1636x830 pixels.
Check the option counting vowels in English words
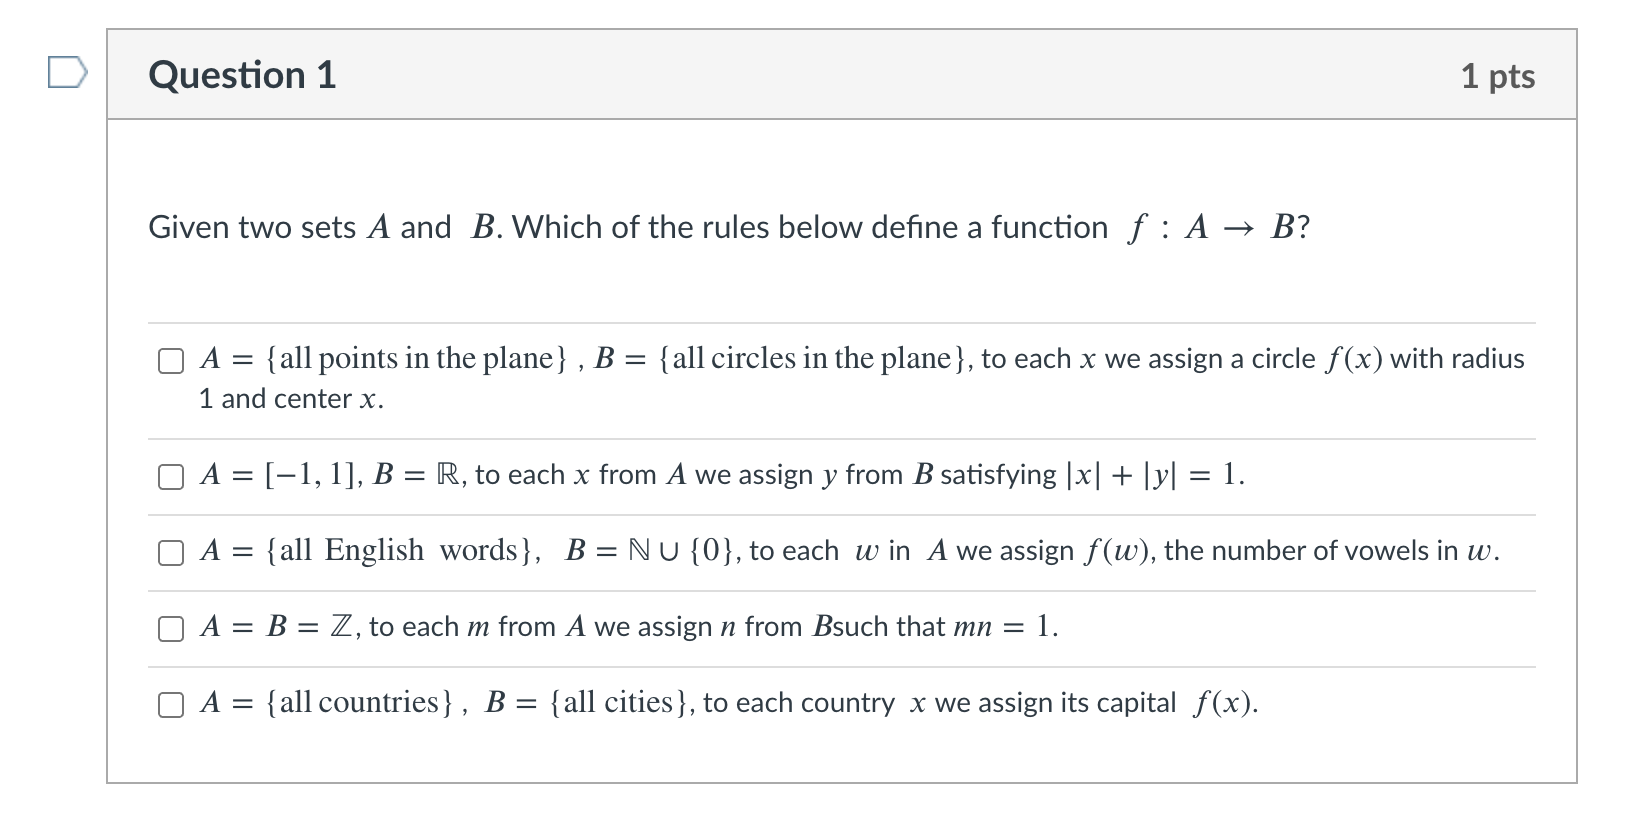tap(170, 553)
